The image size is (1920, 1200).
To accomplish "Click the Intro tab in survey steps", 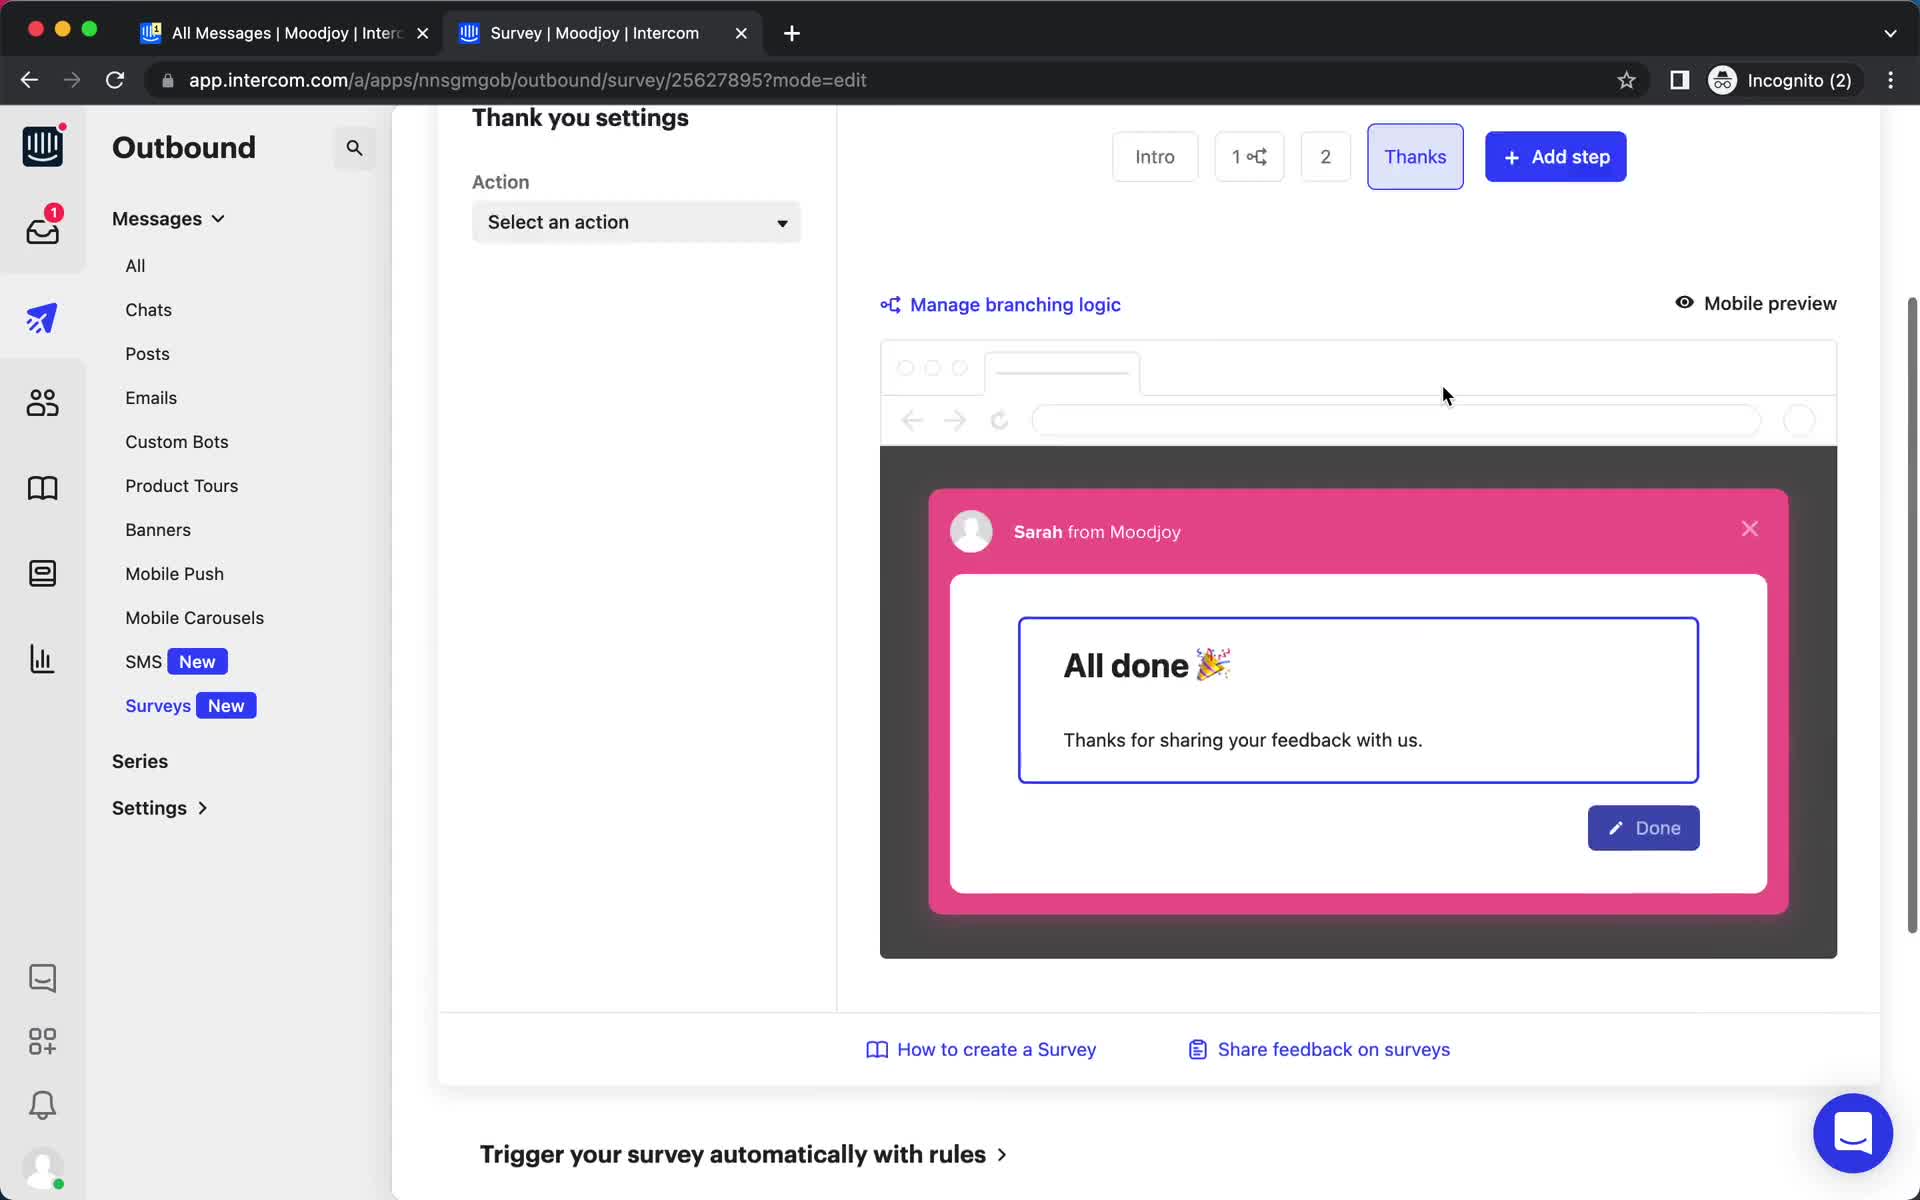I will click(1154, 156).
